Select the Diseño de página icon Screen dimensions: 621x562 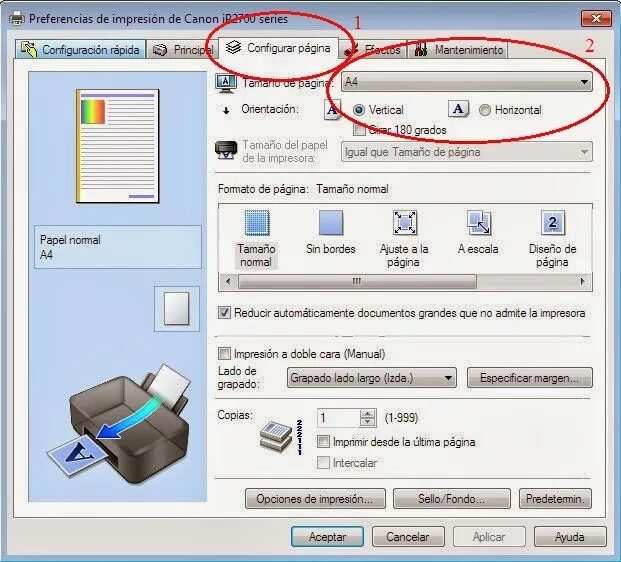coord(552,223)
